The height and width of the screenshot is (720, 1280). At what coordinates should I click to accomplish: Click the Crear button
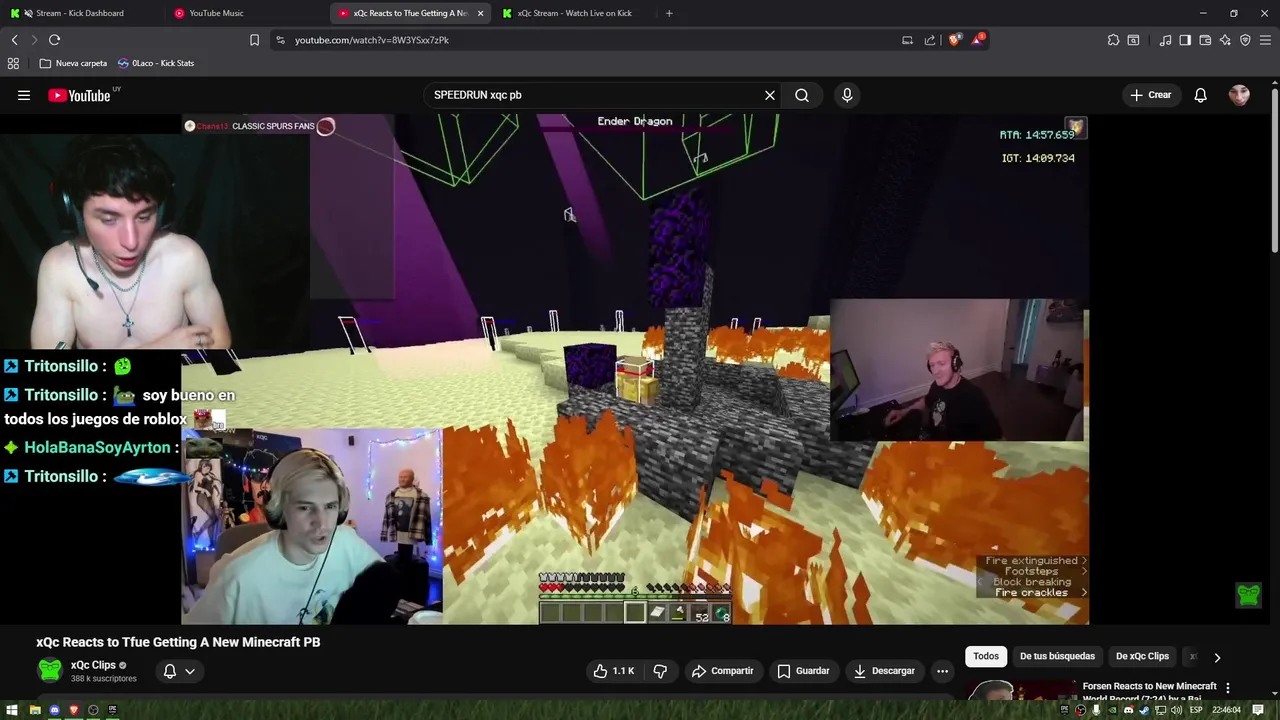tap(1150, 95)
